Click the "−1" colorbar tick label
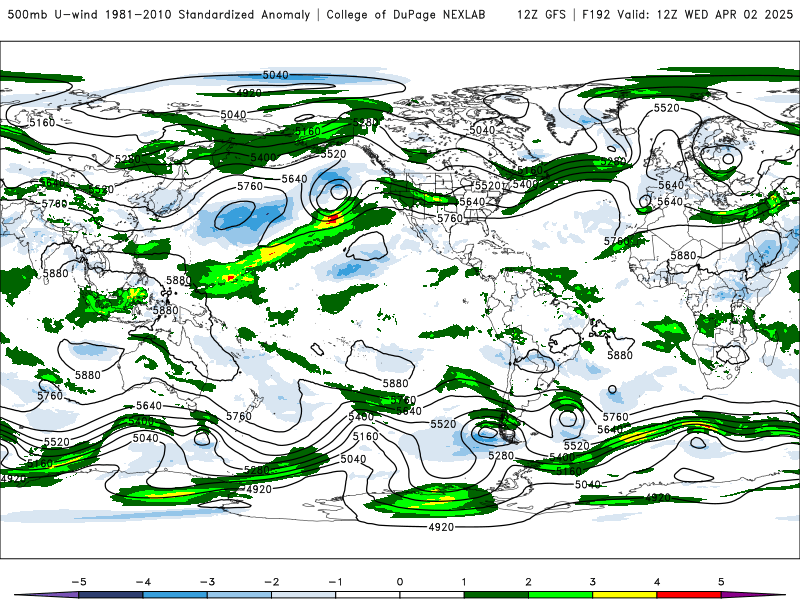Viewport: 800px width, 600px height. pyautogui.click(x=335, y=582)
